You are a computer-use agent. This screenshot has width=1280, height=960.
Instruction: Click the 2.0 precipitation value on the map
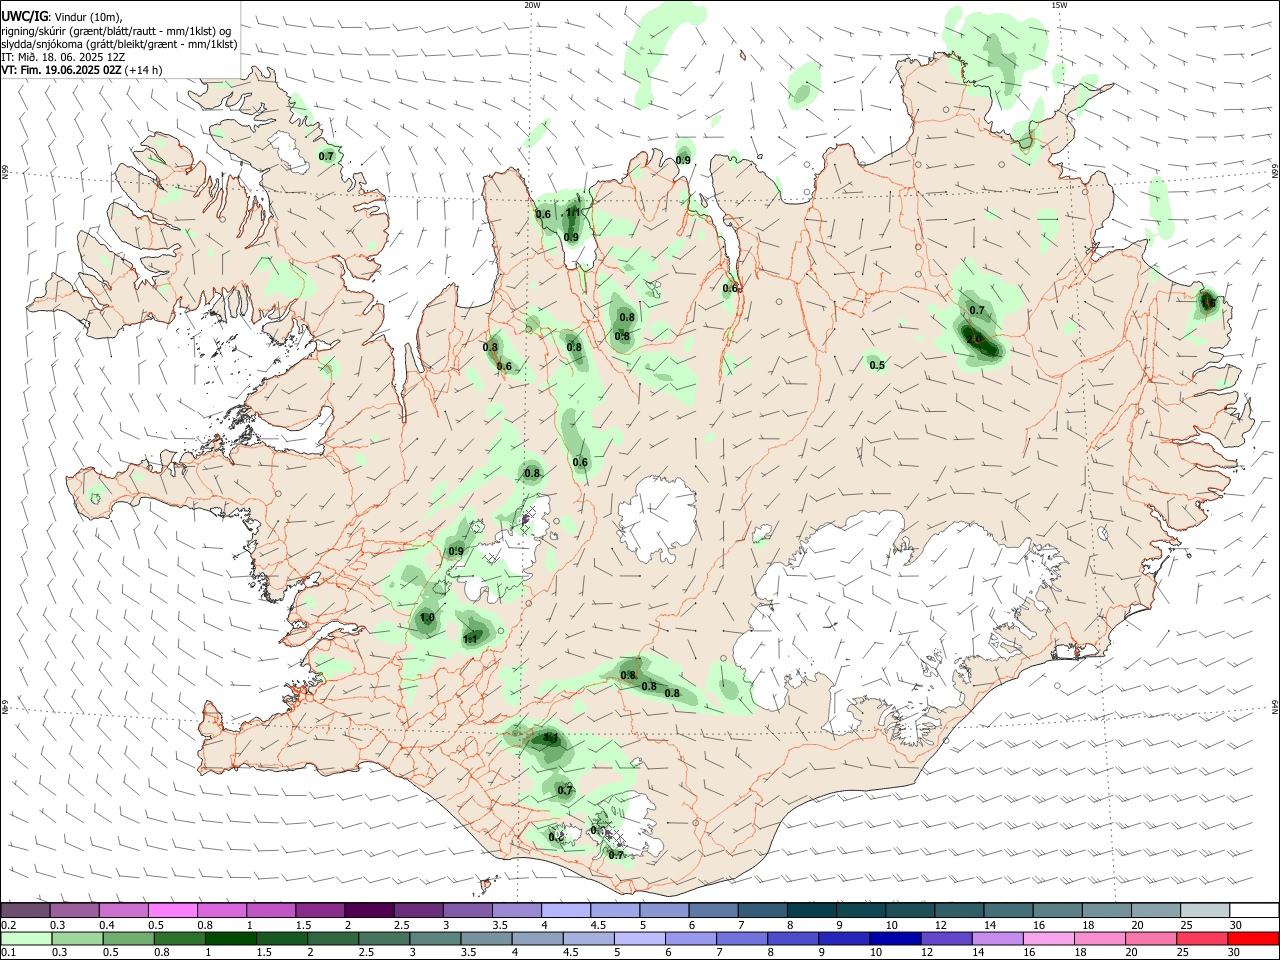[974, 339]
